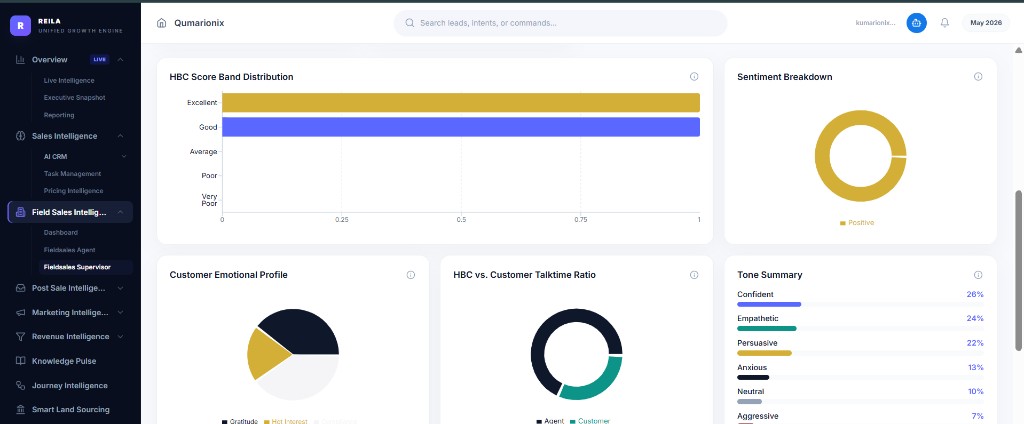Click the 26% value for Confident
Image resolution: width=1024 pixels, height=424 pixels.
point(975,294)
